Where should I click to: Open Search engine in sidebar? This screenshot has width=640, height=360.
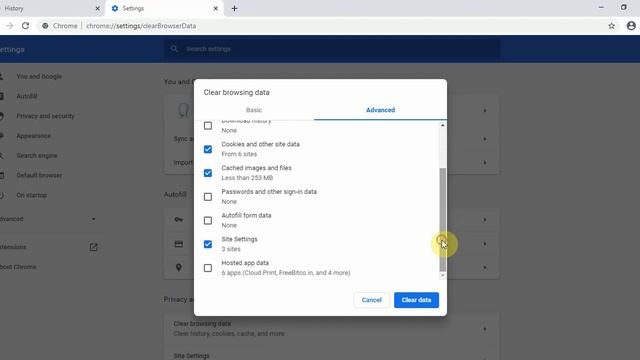click(x=37, y=156)
